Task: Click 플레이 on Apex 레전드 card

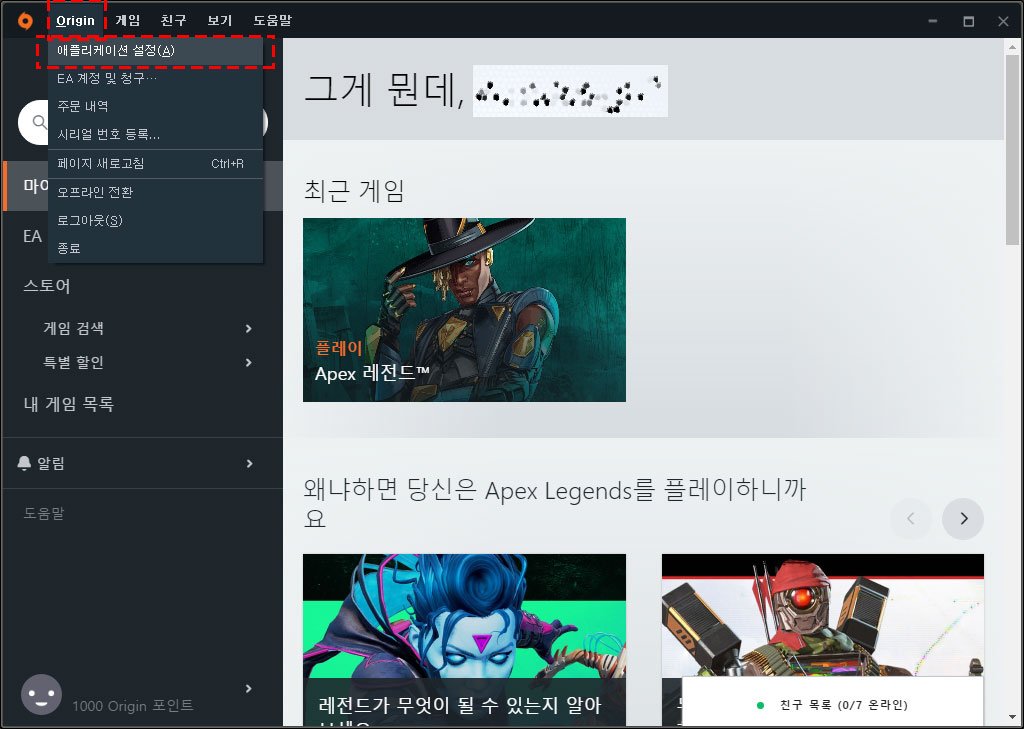Action: tap(339, 348)
